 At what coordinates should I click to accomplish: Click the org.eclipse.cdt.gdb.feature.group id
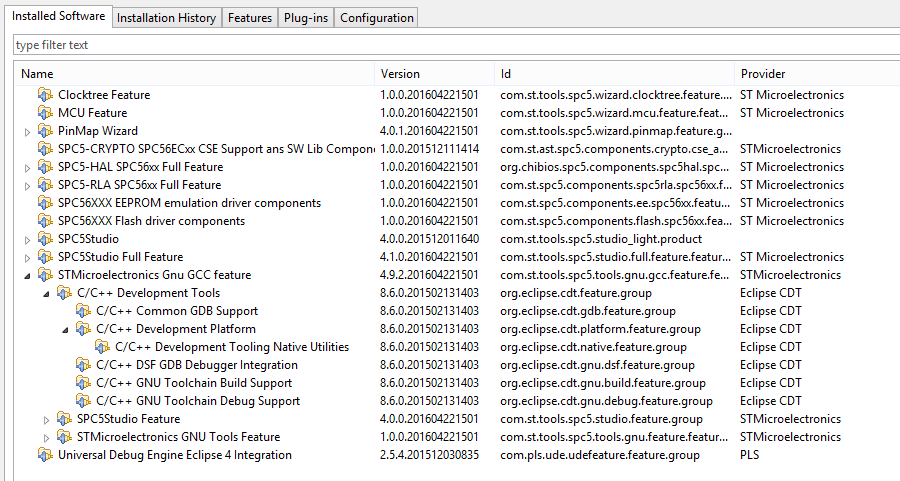click(588, 311)
